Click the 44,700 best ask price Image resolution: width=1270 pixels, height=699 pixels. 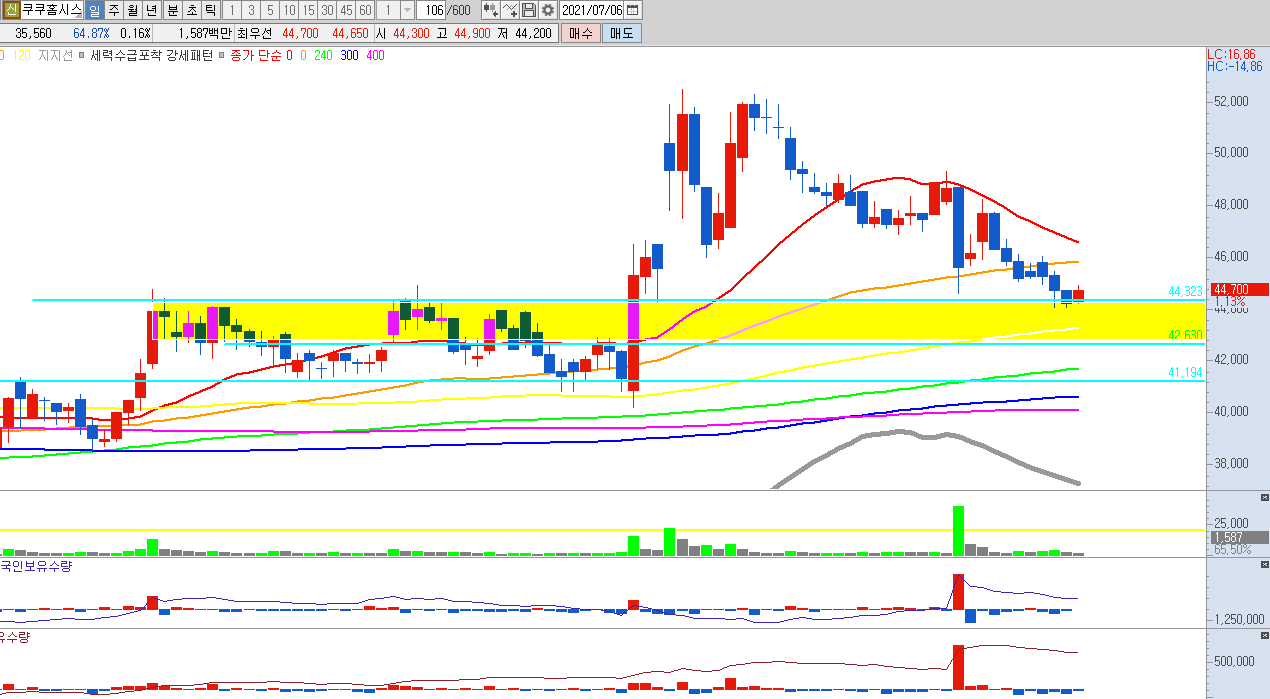click(x=301, y=33)
